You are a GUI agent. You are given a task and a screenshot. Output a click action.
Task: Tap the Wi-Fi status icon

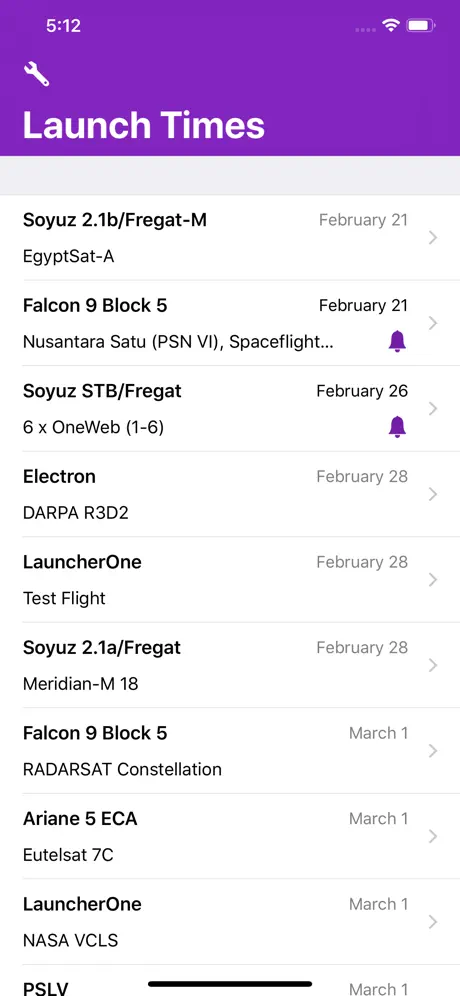pos(390,25)
